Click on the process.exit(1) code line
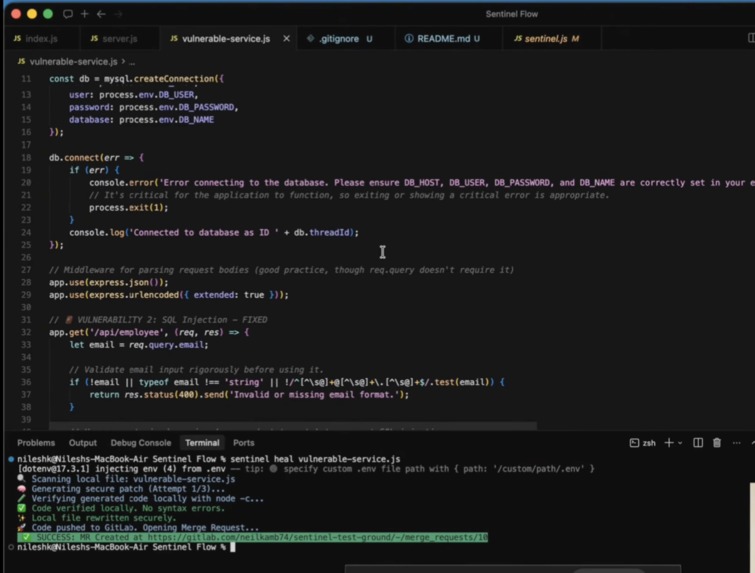Image resolution: width=755 pixels, height=573 pixels. tap(129, 208)
